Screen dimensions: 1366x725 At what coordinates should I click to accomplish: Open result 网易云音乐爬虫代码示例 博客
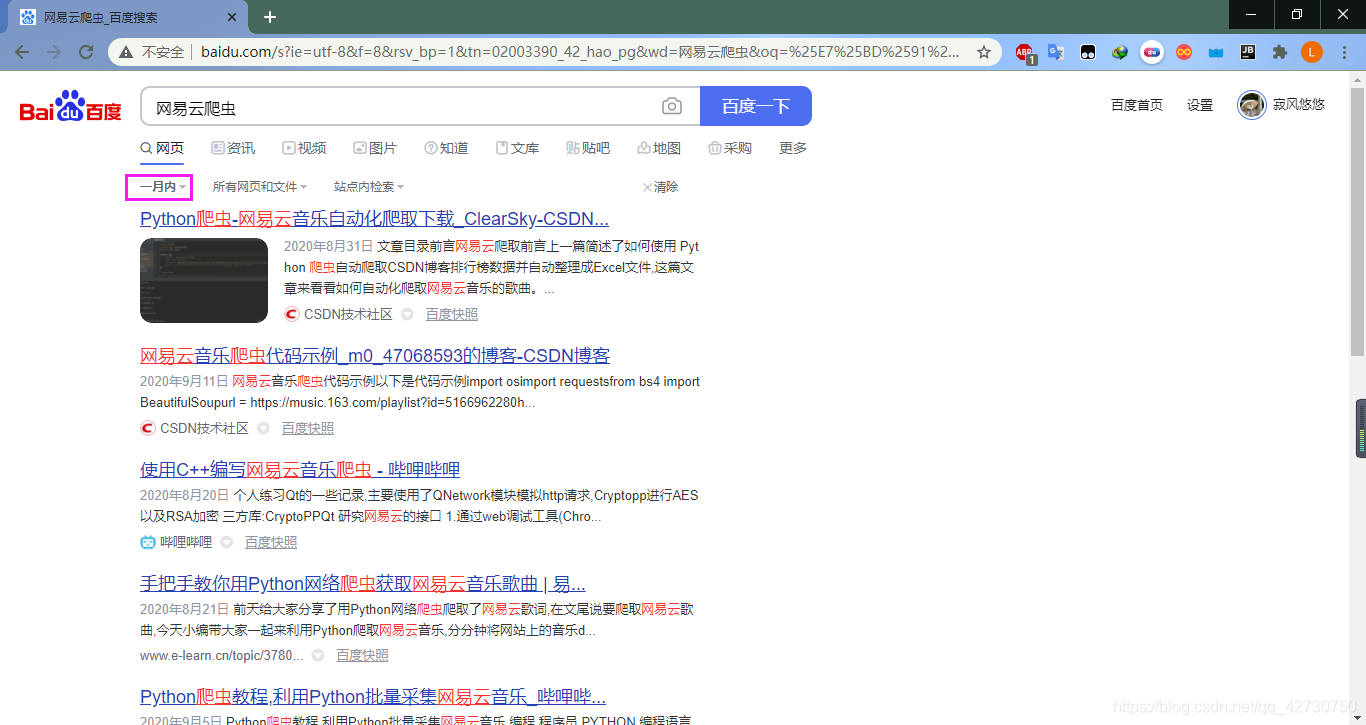(375, 356)
